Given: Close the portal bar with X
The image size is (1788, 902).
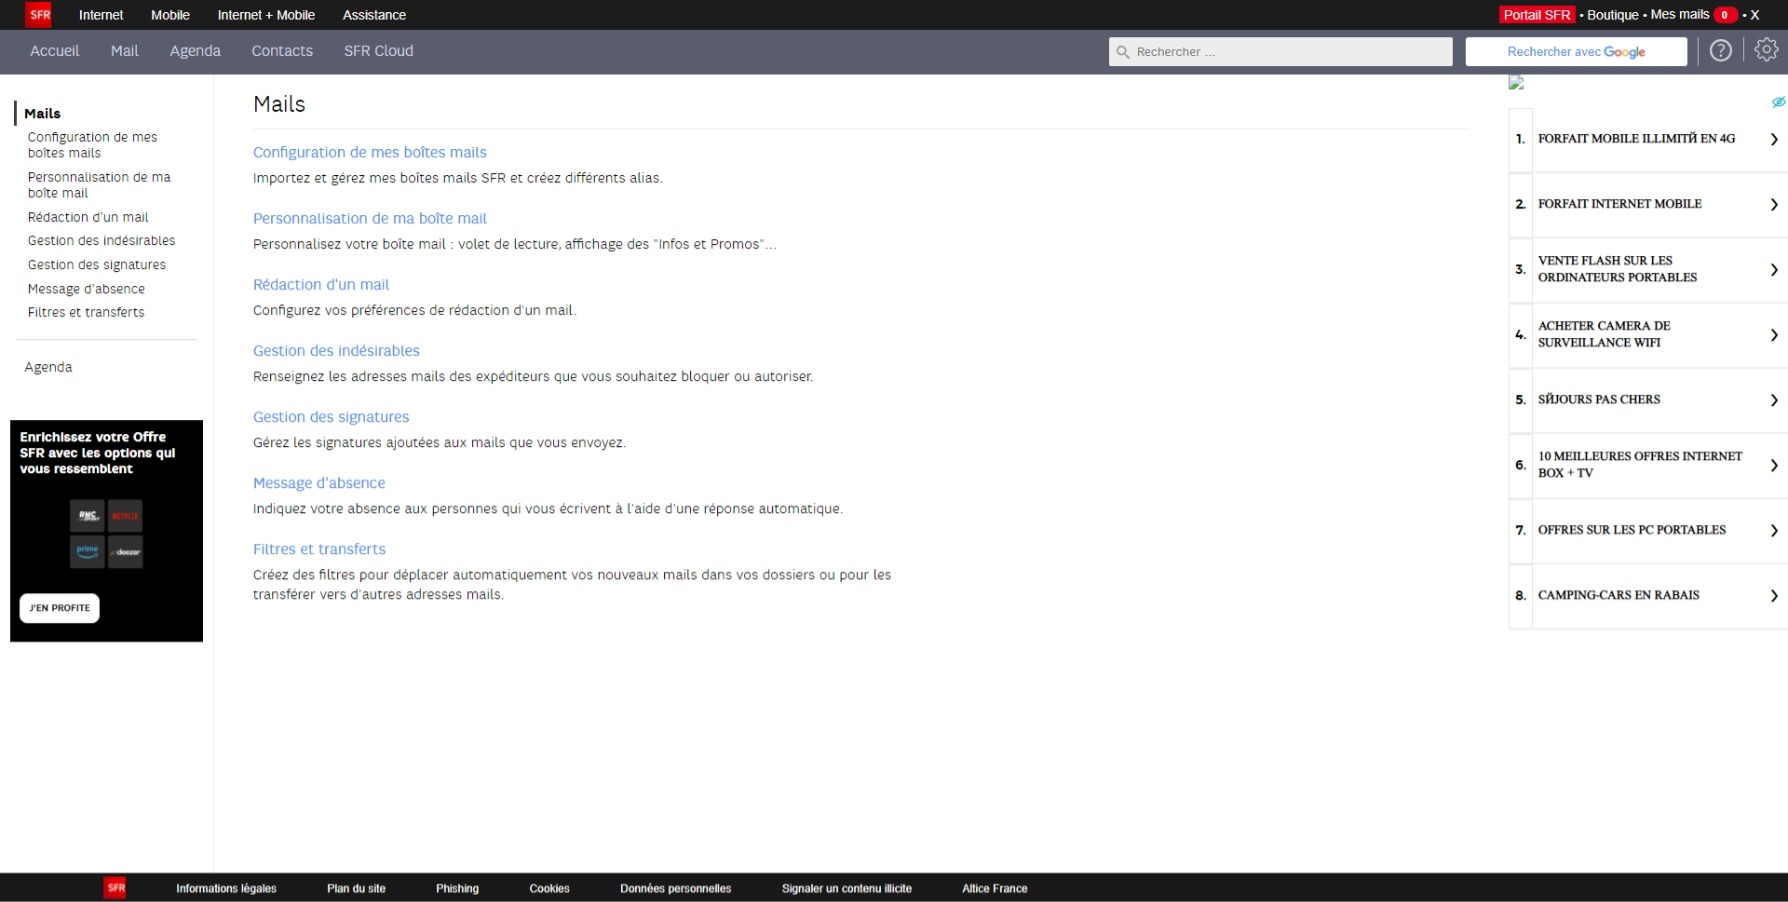Looking at the screenshot, I should point(1754,15).
